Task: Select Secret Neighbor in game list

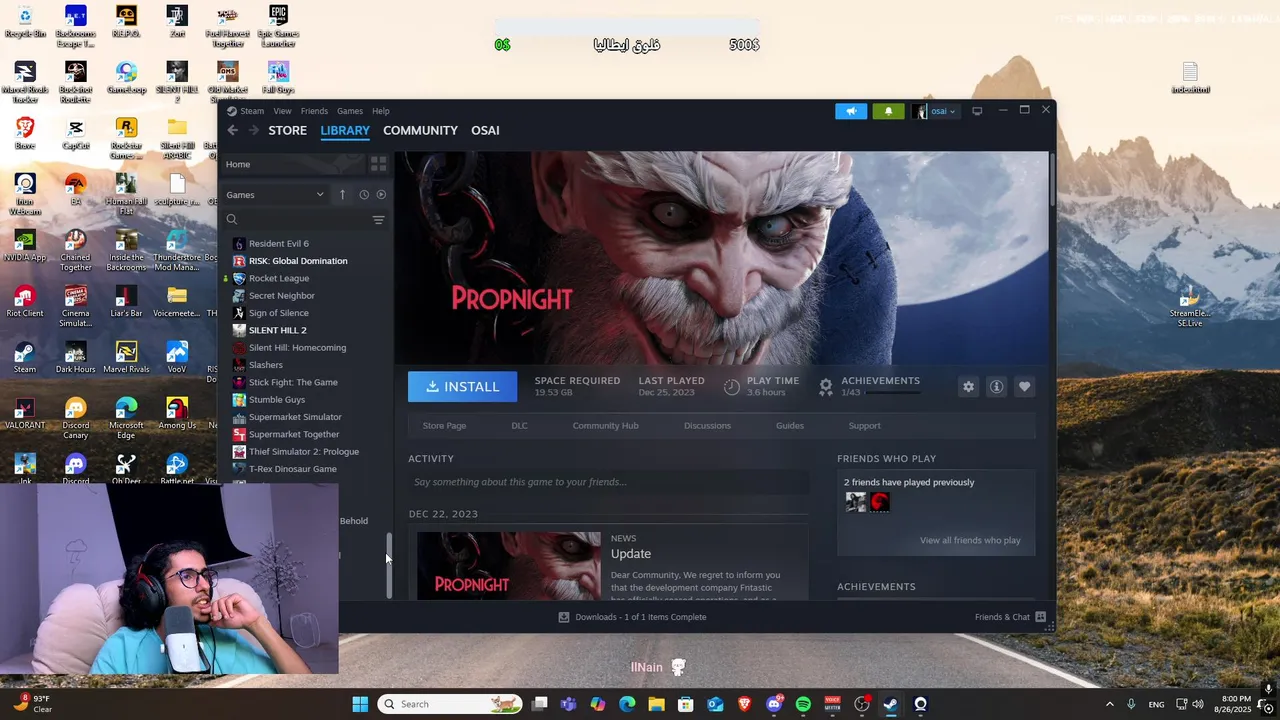Action: pos(282,296)
